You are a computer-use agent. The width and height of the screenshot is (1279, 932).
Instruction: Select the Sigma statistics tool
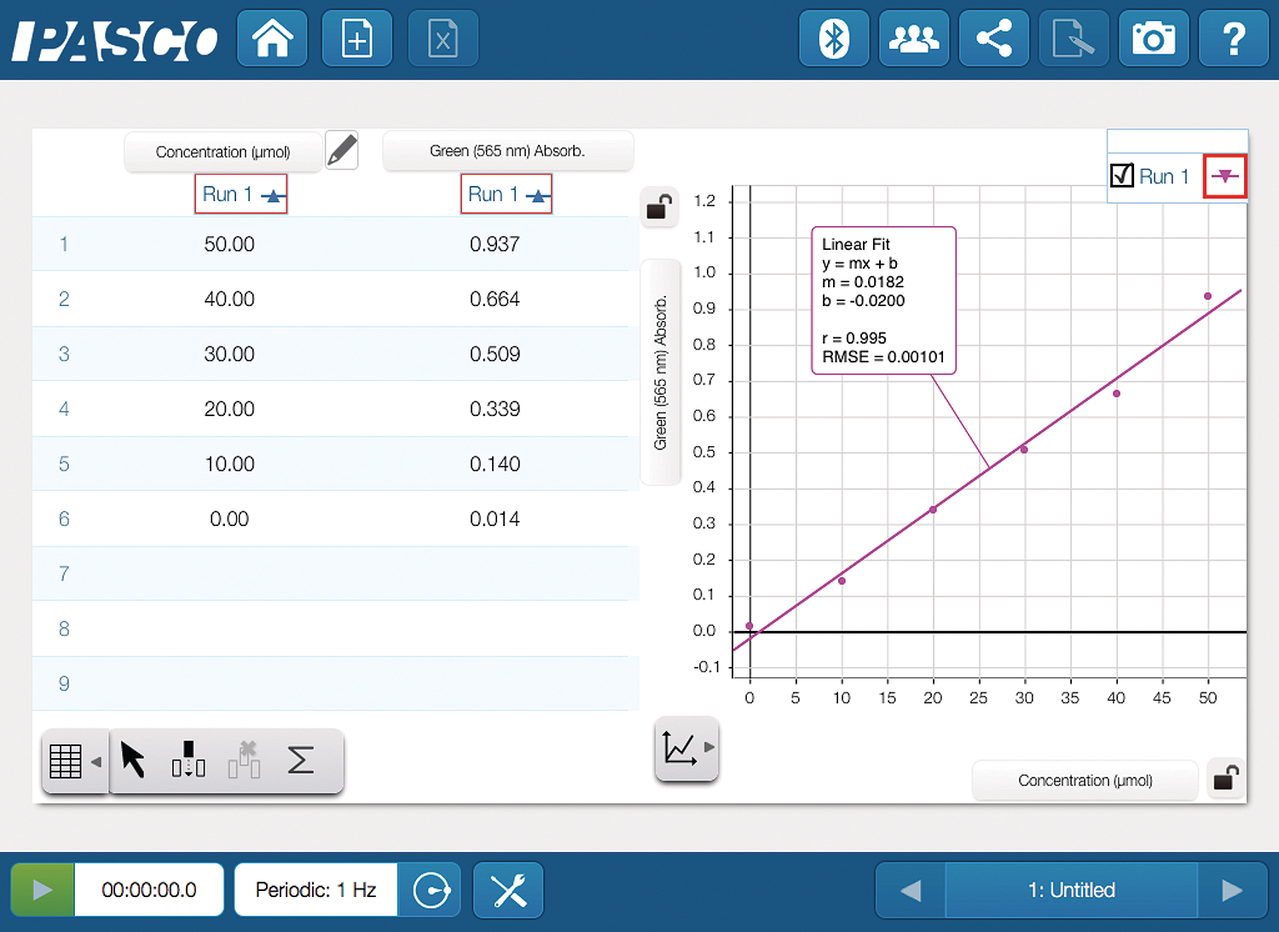click(x=301, y=761)
